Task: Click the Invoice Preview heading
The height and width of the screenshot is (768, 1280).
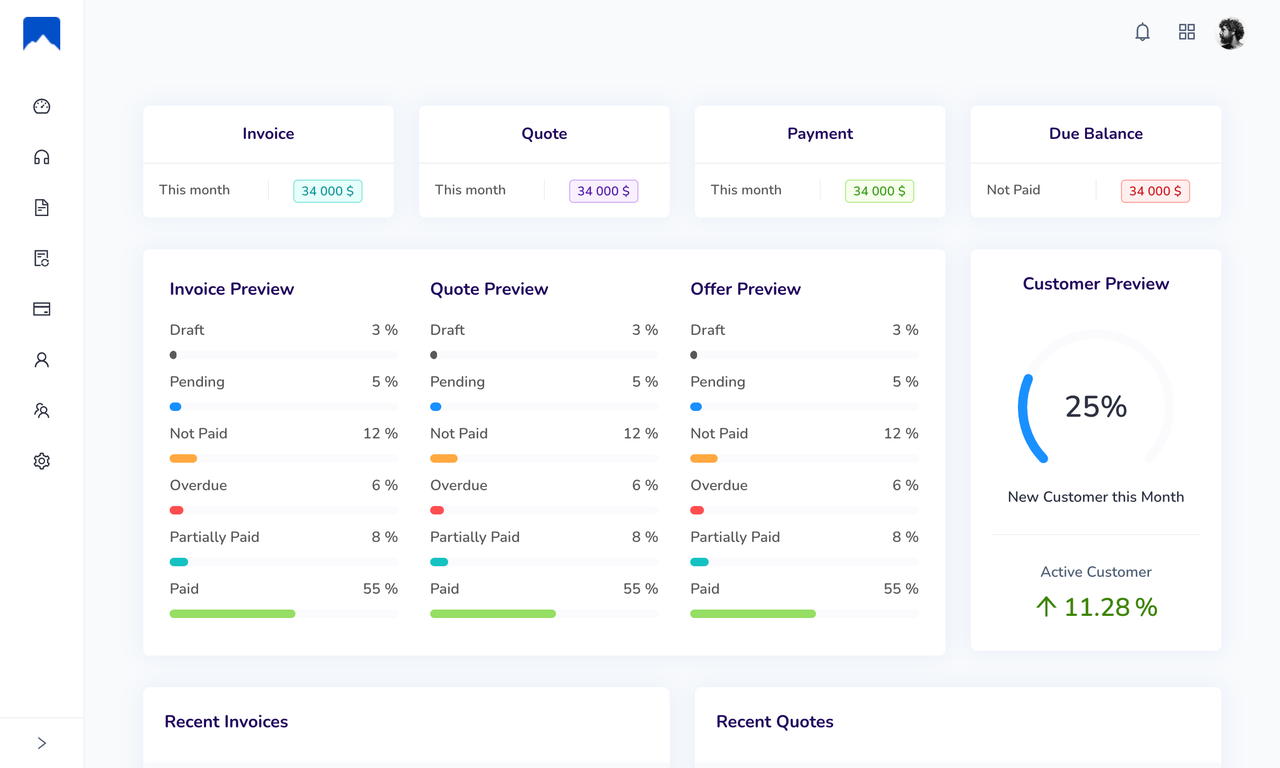Action: [232, 289]
